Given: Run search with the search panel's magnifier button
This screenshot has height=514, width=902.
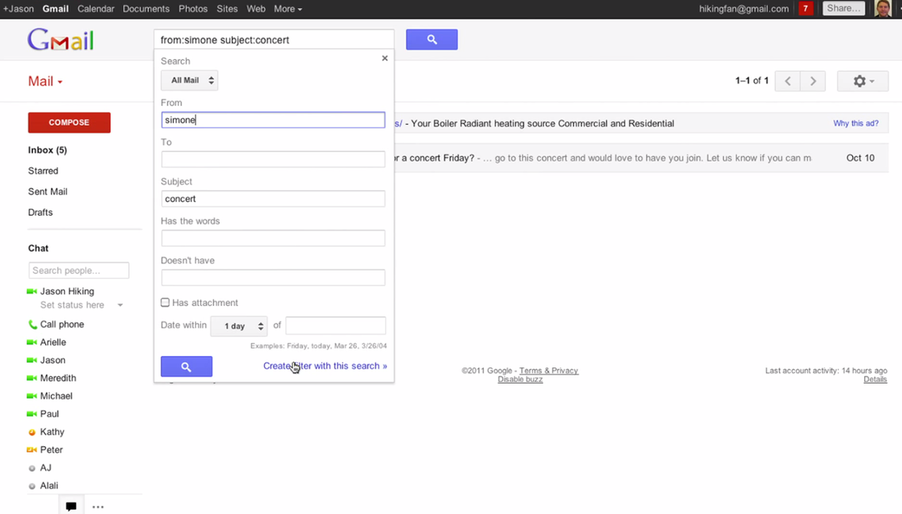Looking at the screenshot, I should tap(186, 366).
